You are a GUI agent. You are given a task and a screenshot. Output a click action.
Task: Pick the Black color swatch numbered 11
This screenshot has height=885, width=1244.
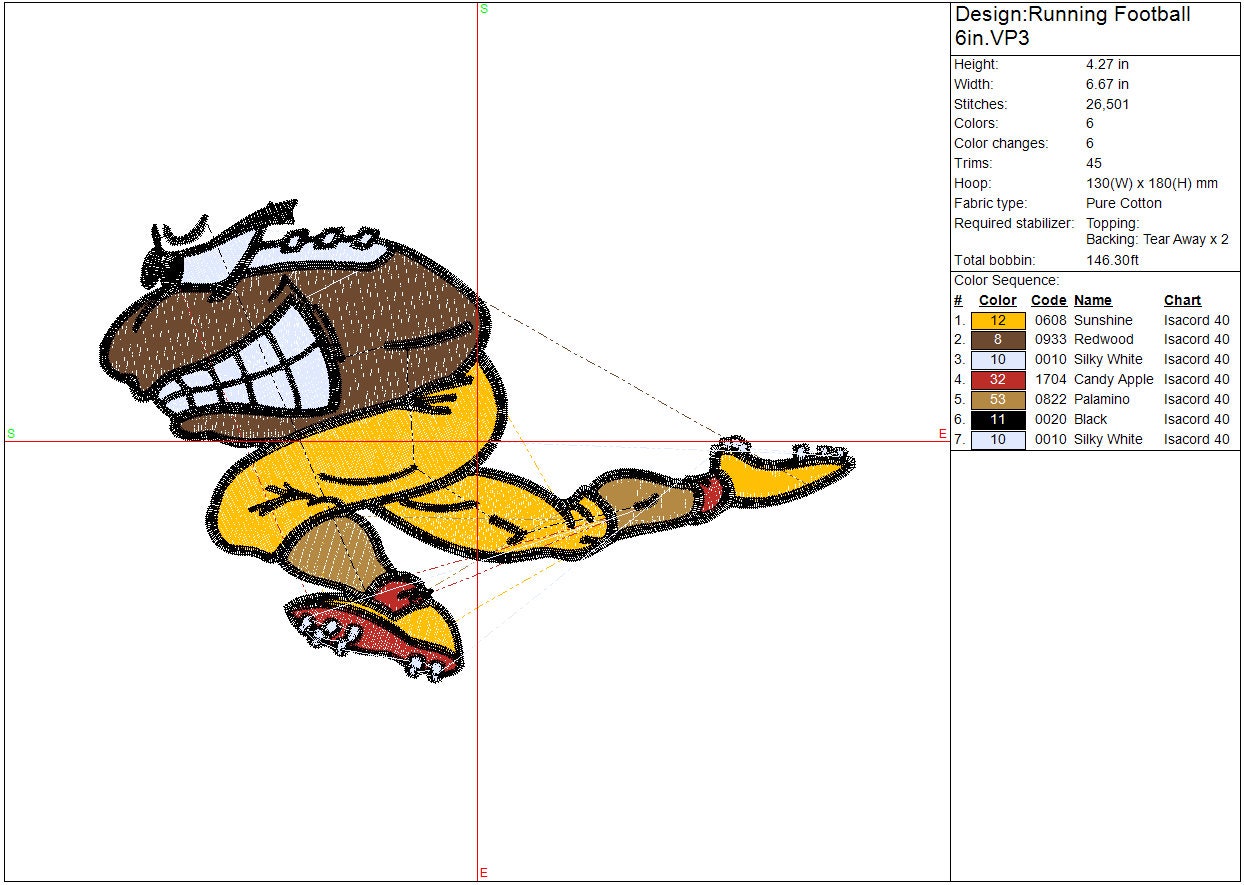pos(998,420)
